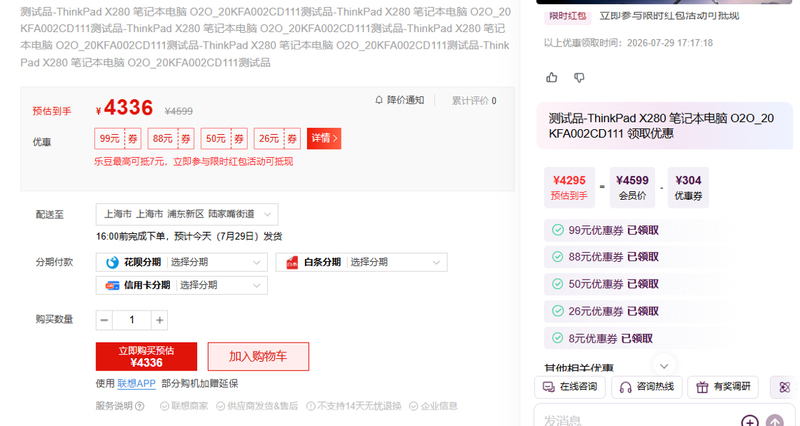
Task: Click the 加入购物车 button
Action: pyautogui.click(x=258, y=357)
